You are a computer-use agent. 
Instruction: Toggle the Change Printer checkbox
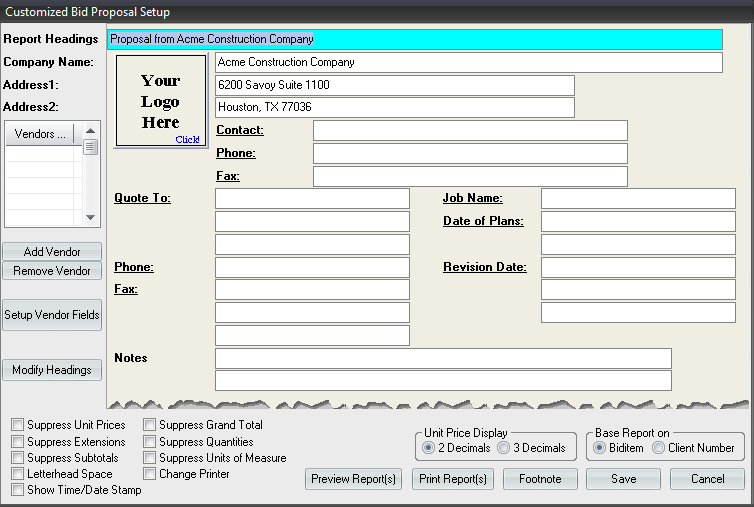click(150, 473)
